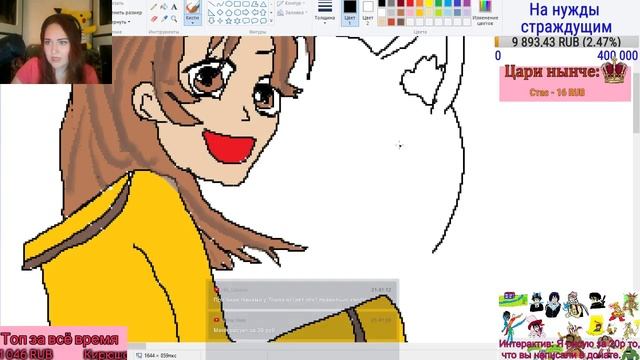Choose the rounded rectangle shape
Image resolution: width=640 pixels, height=360 pixels.
pos(246,4)
